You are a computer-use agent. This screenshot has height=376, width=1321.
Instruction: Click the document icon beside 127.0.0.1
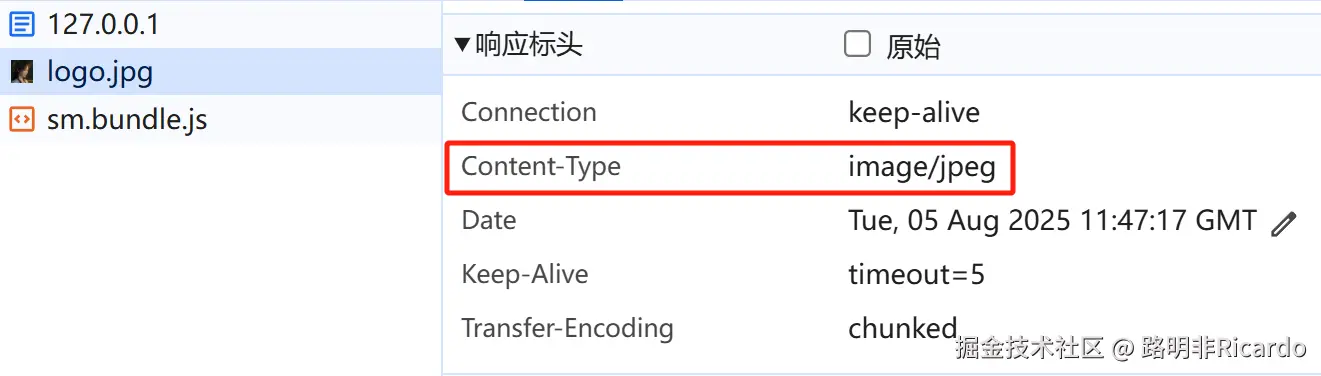click(x=21, y=24)
